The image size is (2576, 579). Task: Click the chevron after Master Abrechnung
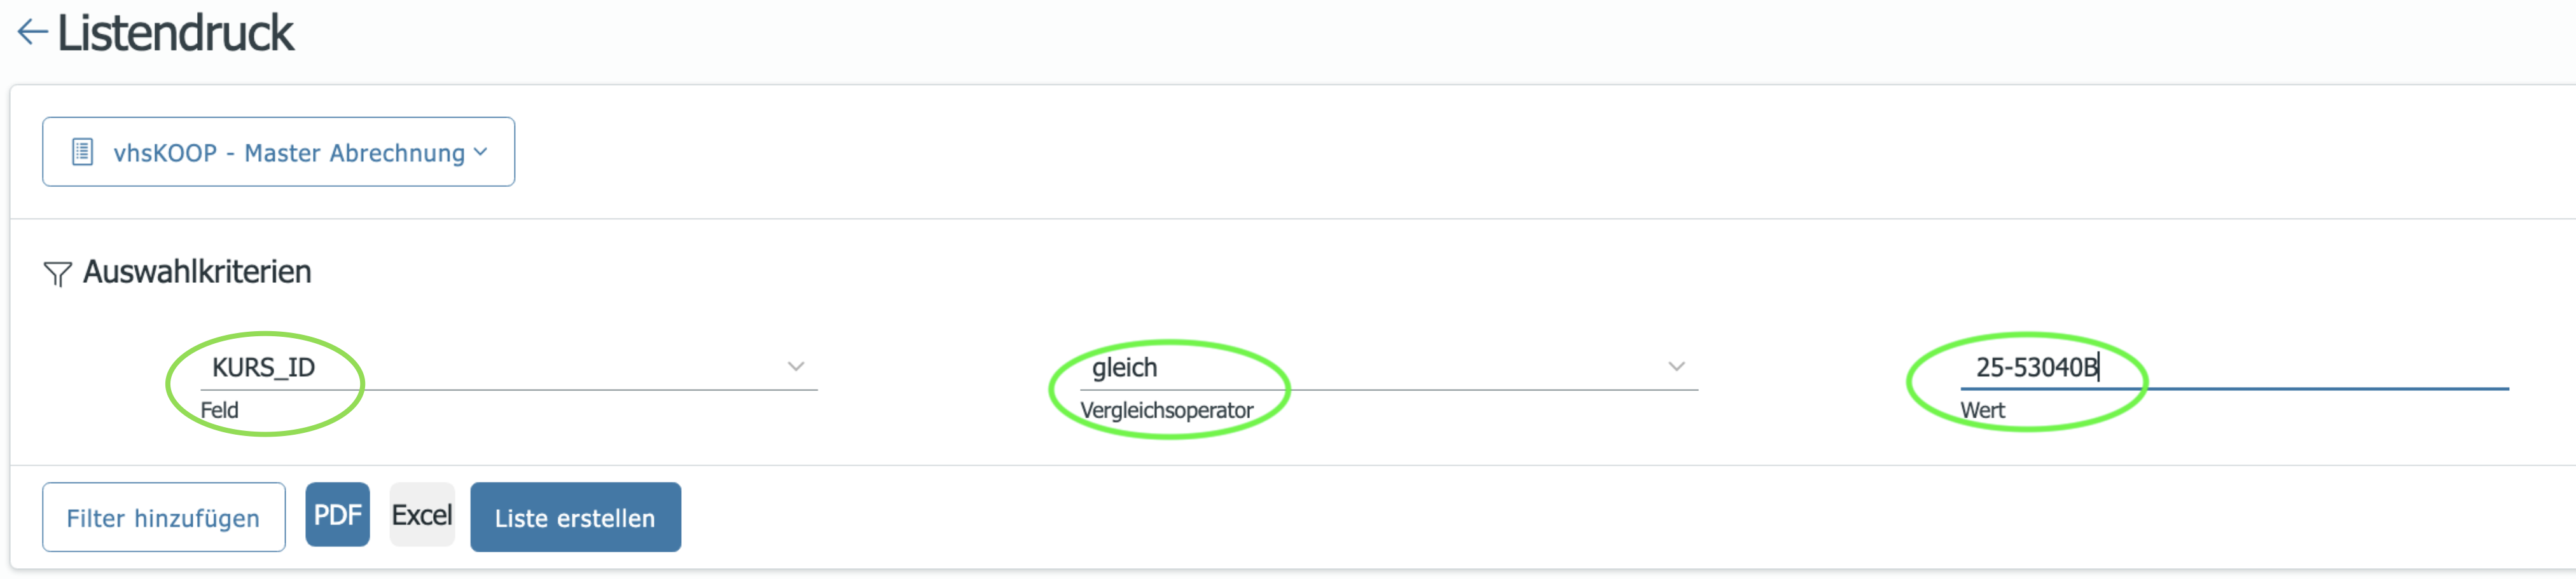481,152
